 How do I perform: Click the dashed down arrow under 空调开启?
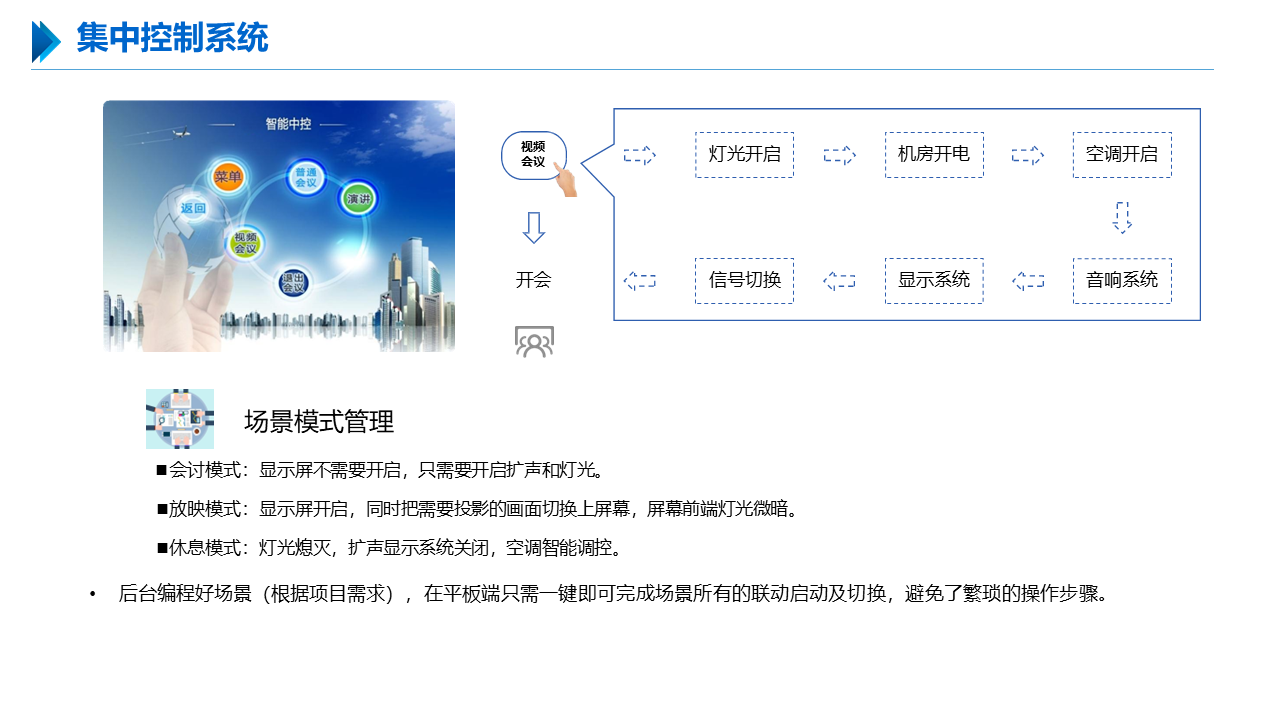[1122, 217]
